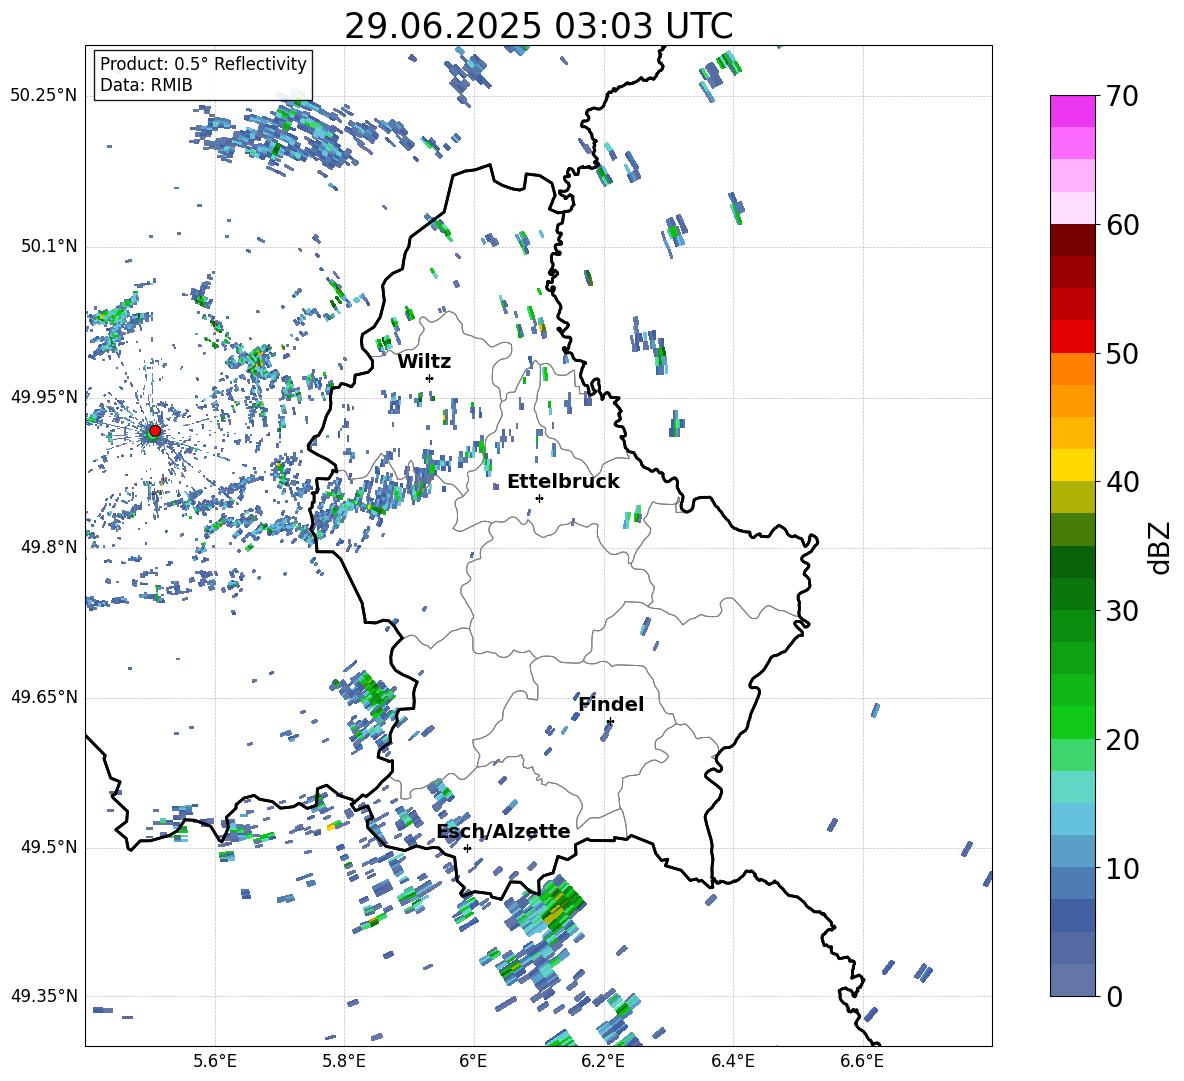Click the 40 colorbar tick label
1184x1081 pixels.
point(1123,482)
